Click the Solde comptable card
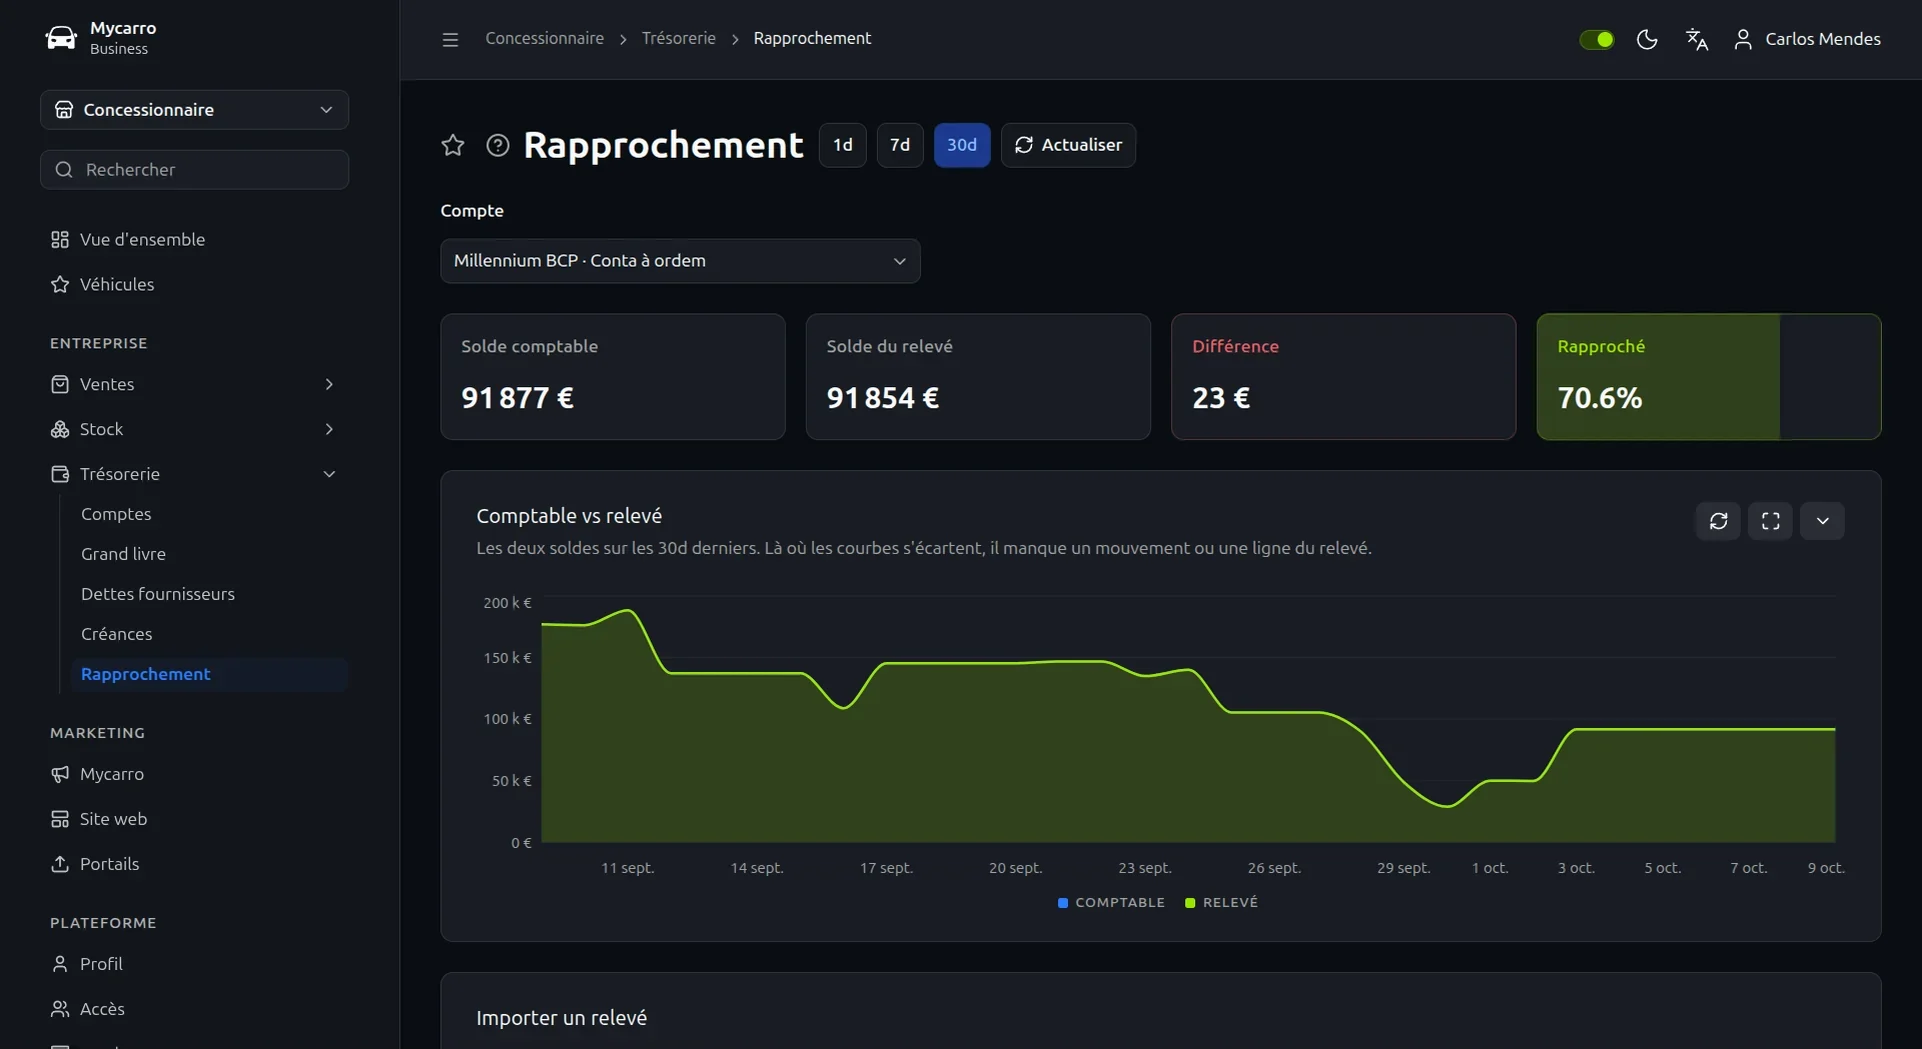Image resolution: width=1922 pixels, height=1049 pixels. click(613, 377)
